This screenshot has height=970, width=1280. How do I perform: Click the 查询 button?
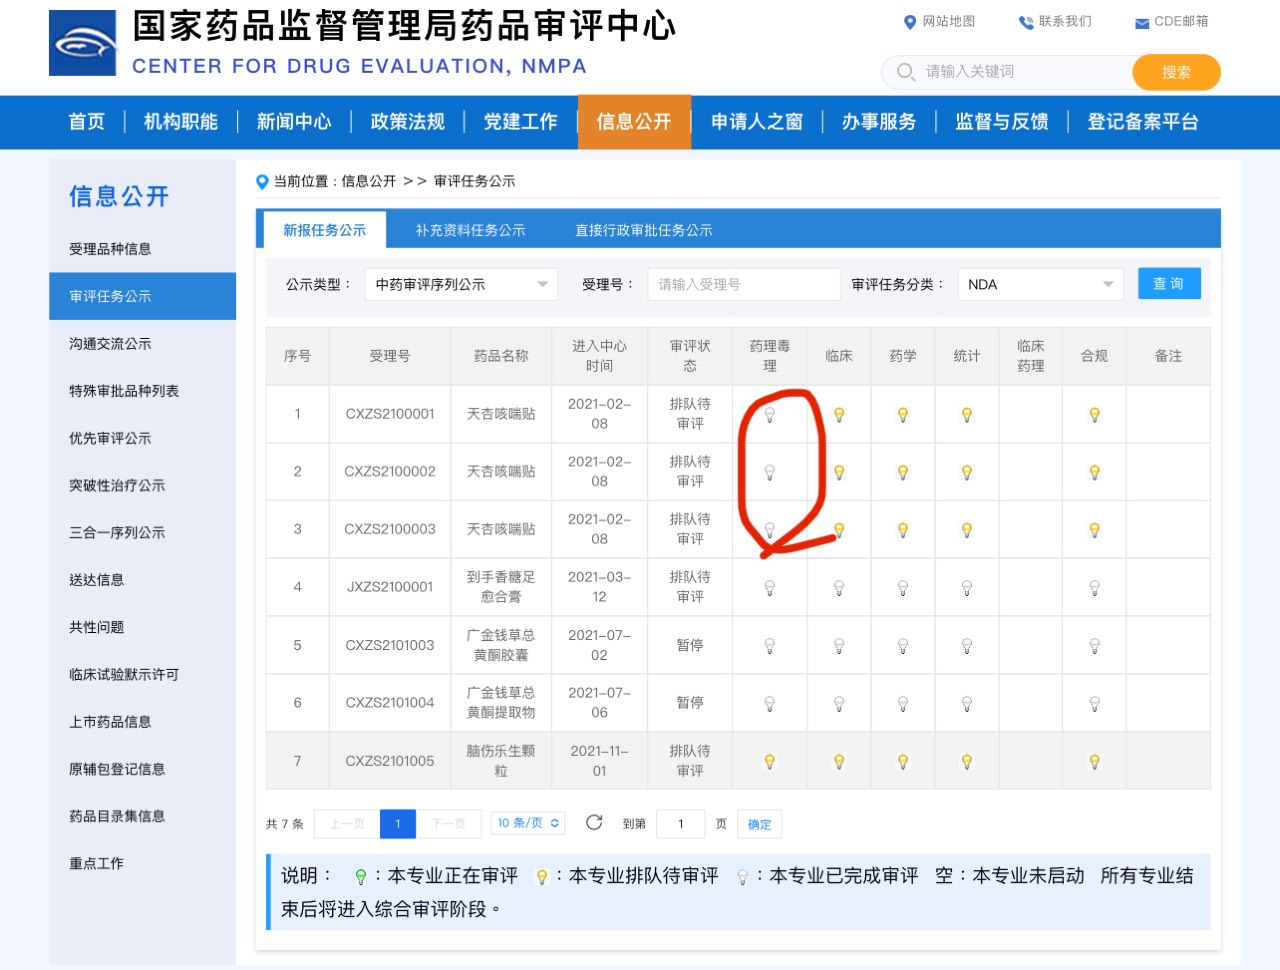tap(1168, 284)
